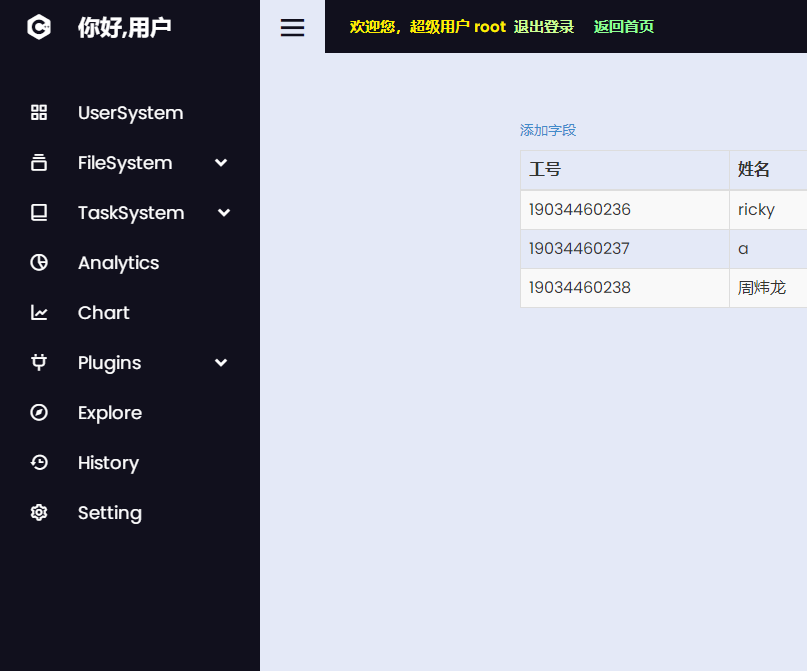Select UserSystem in the sidebar
807x671 pixels.
[130, 112]
